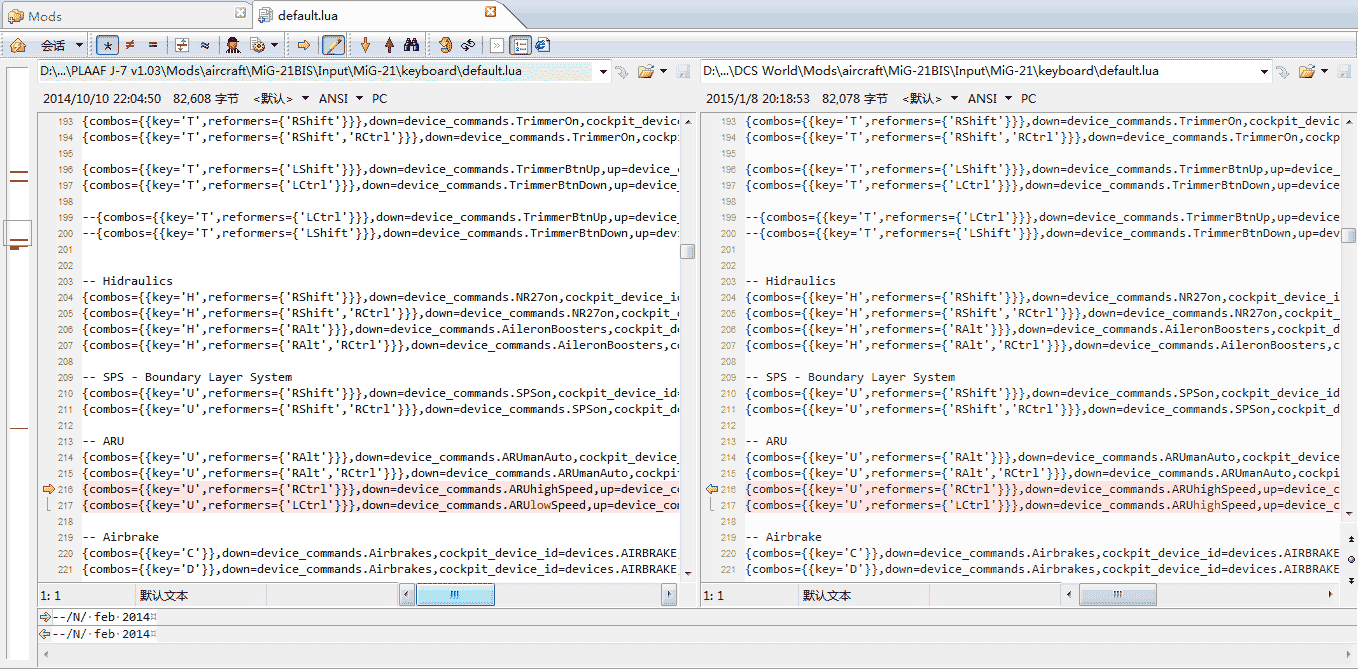Toggle the Edit pencil mode

point(333,45)
